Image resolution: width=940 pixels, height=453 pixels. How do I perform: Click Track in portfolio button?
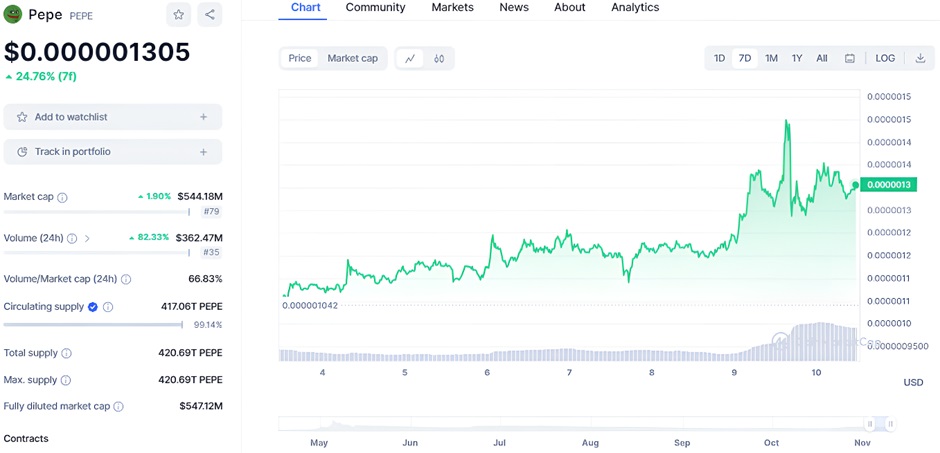click(x=112, y=152)
